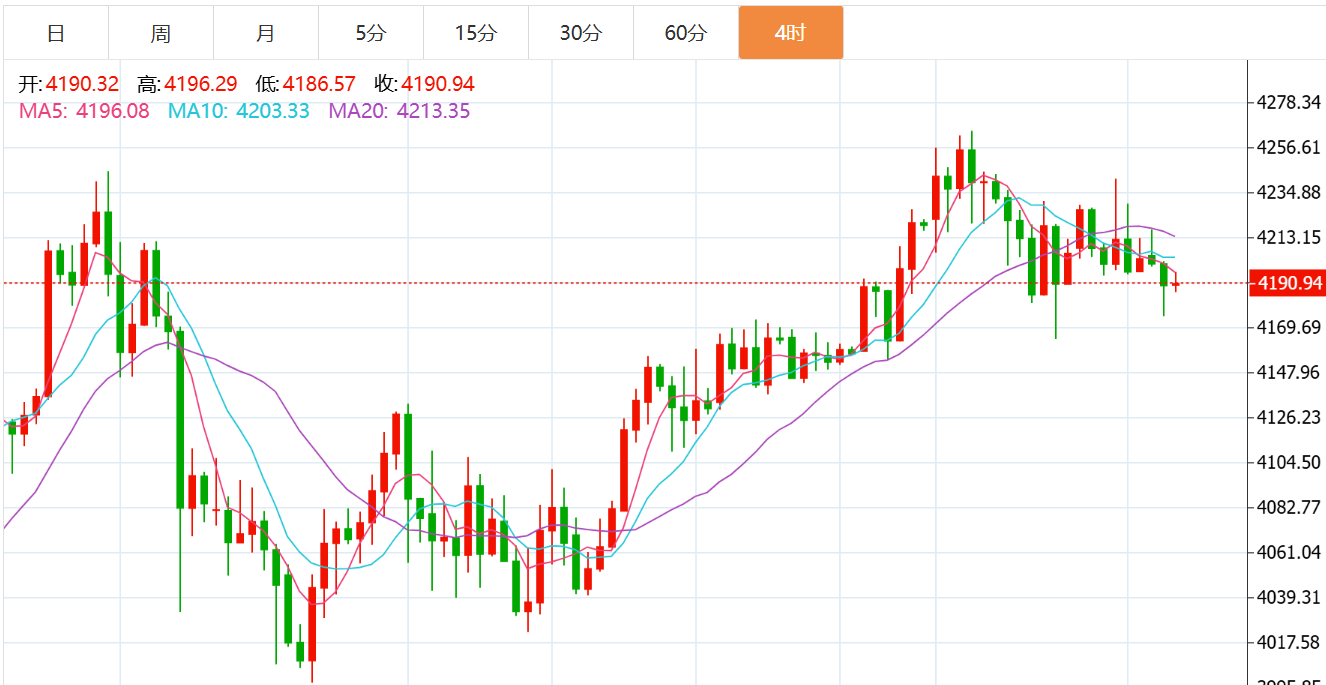Switch to the 日 daily chart tab
1326x685 pixels.
[x=56, y=33]
